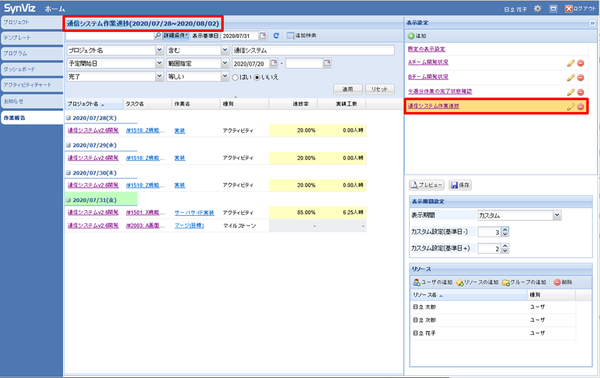Open the プロジェクト sidebar tab
600x378 pixels.
tap(32, 22)
